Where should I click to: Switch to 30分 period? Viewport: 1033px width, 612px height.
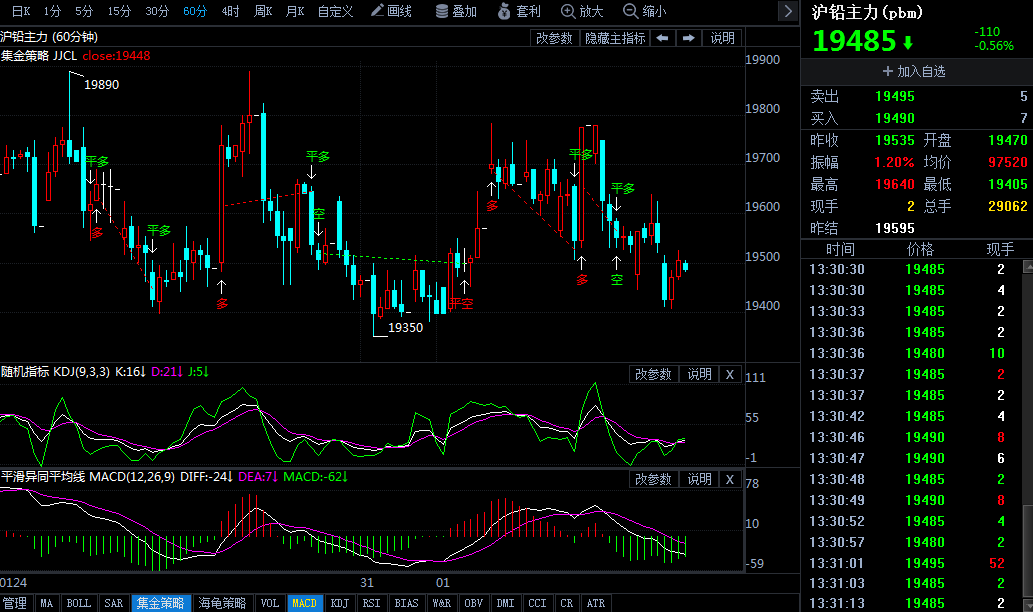(157, 11)
